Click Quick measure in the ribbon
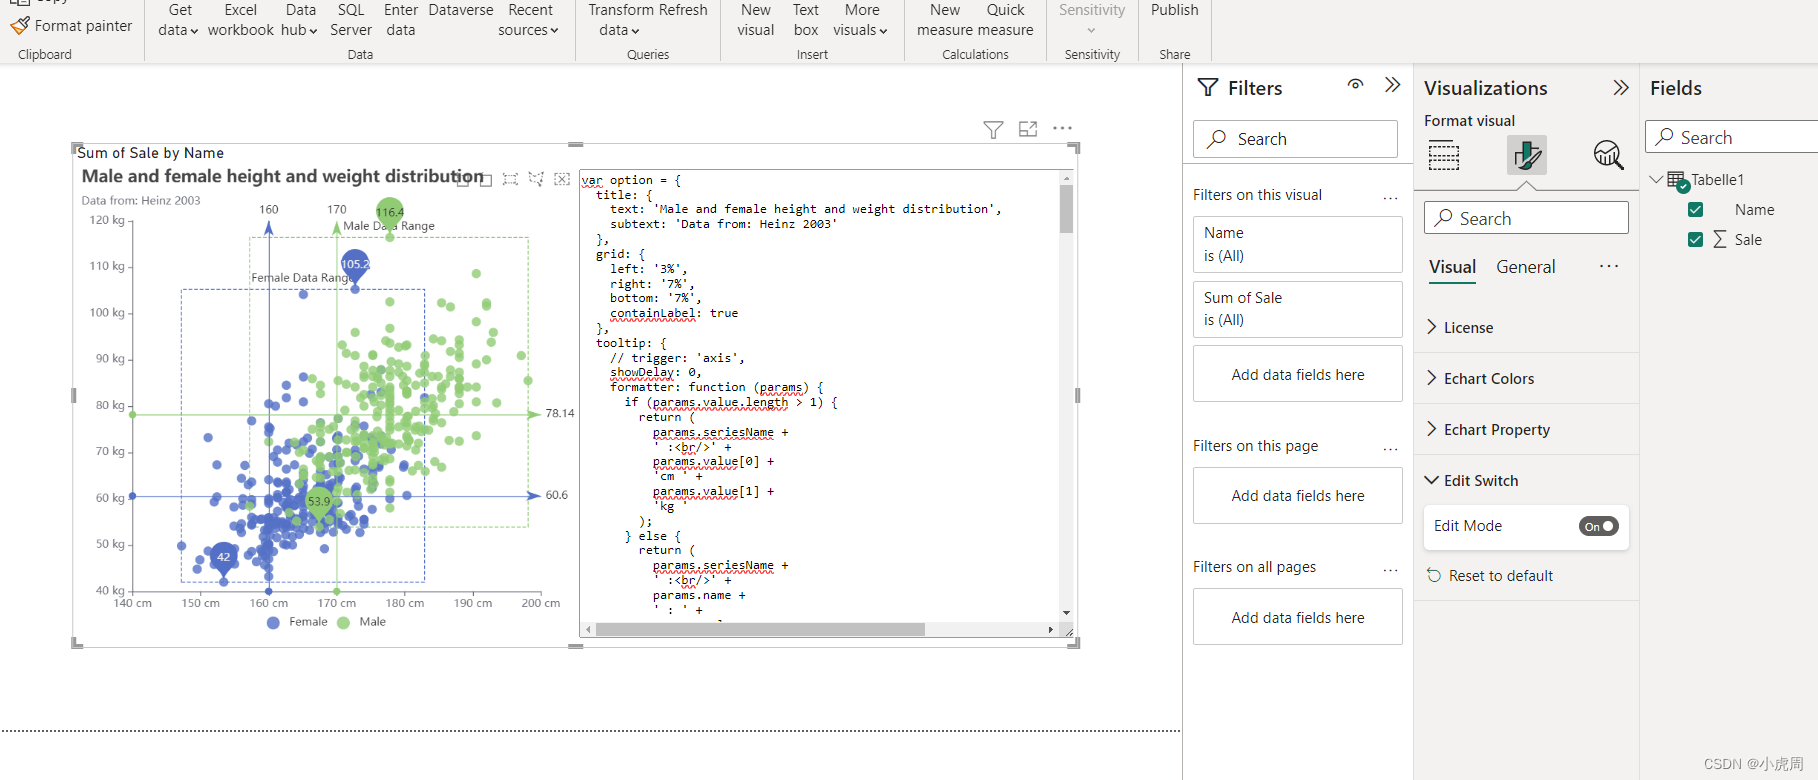Image resolution: width=1818 pixels, height=780 pixels. click(x=1006, y=20)
